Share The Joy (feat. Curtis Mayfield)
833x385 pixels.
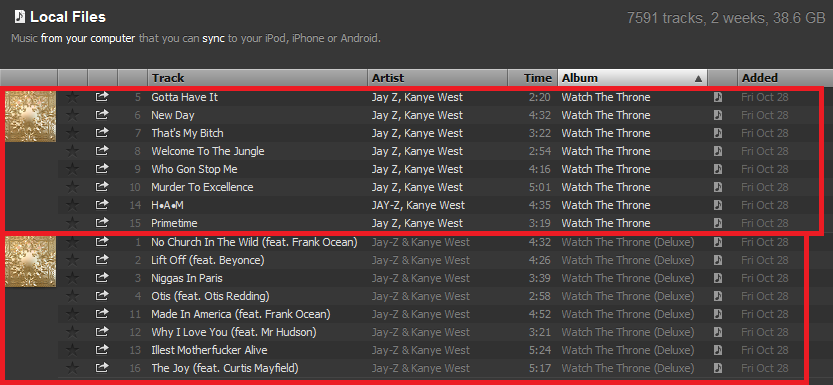(101, 367)
